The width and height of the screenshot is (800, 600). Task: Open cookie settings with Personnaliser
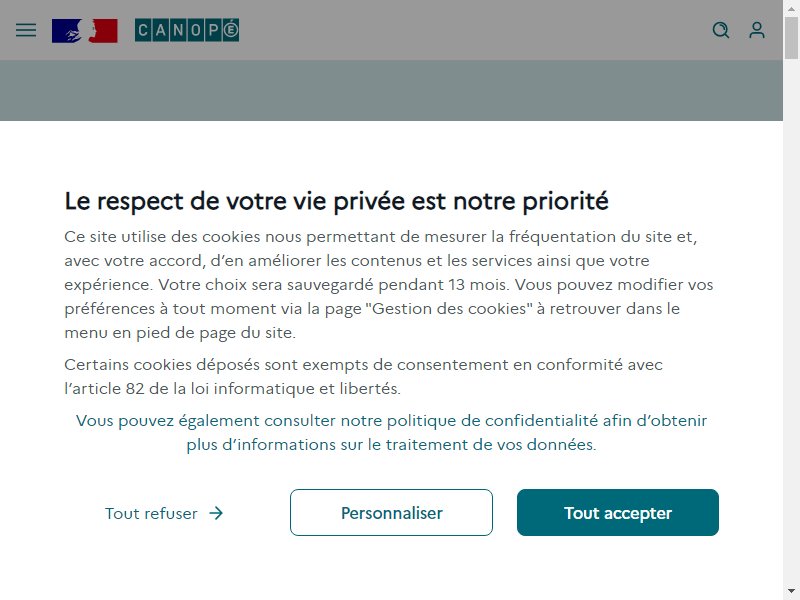(391, 513)
